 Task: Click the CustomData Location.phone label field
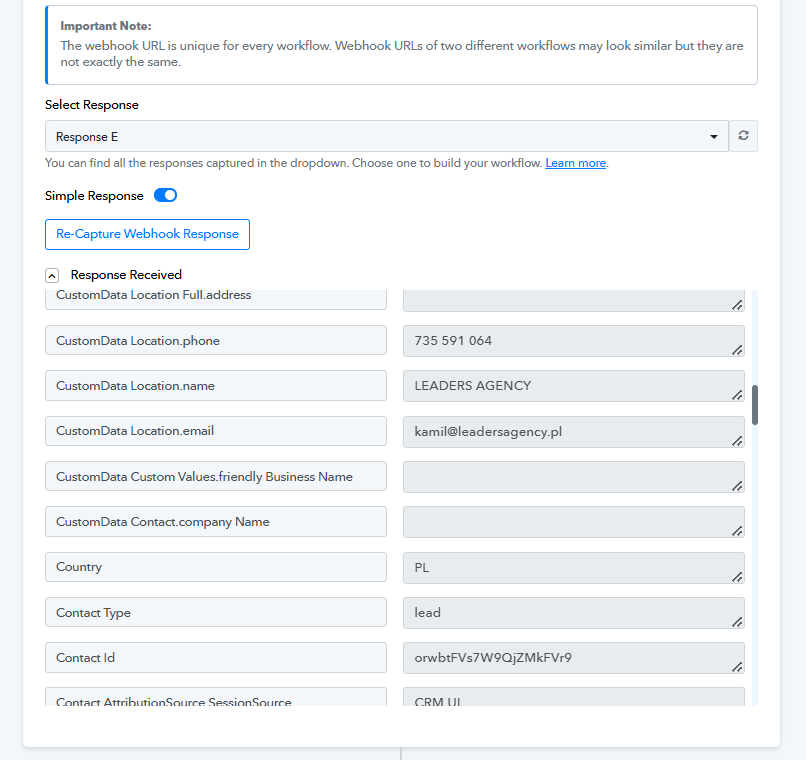coord(216,340)
